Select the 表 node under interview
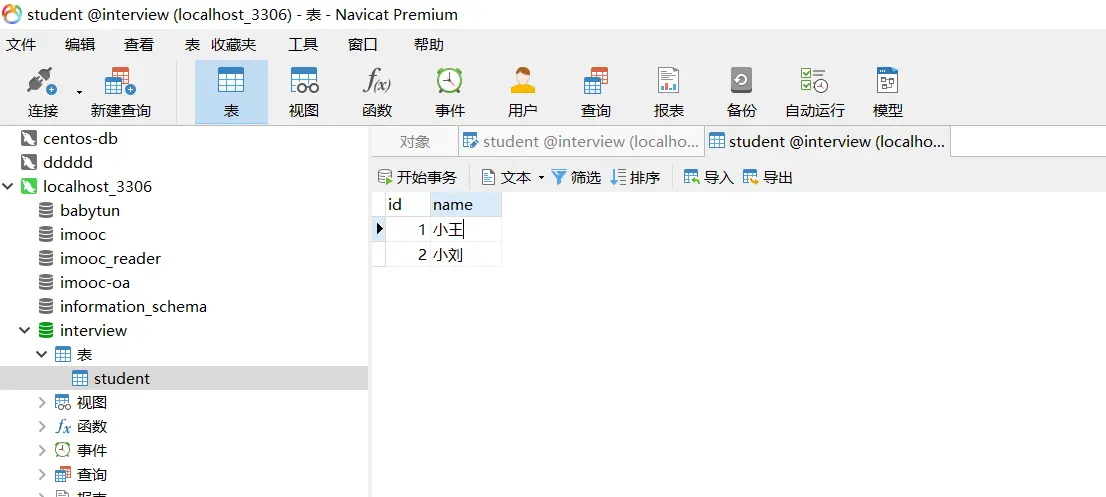The image size is (1106, 497). [84, 355]
